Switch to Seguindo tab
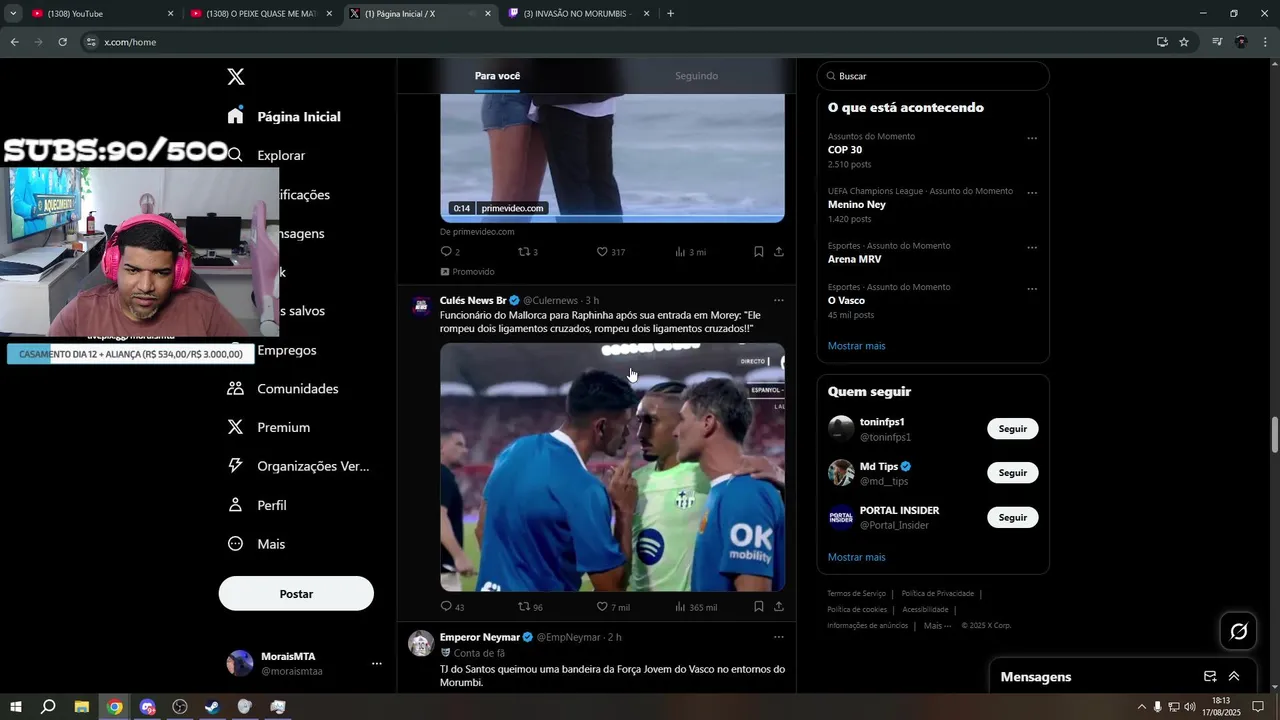1280x720 pixels. click(696, 76)
